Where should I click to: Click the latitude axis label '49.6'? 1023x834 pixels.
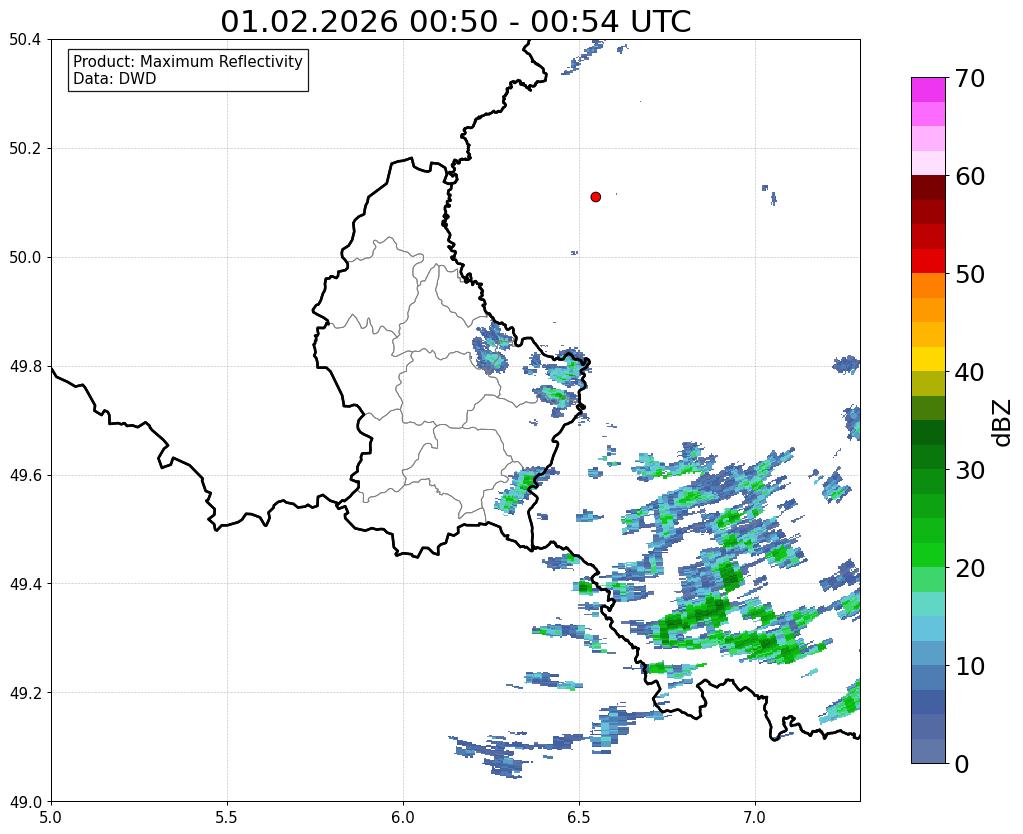click(x=25, y=475)
